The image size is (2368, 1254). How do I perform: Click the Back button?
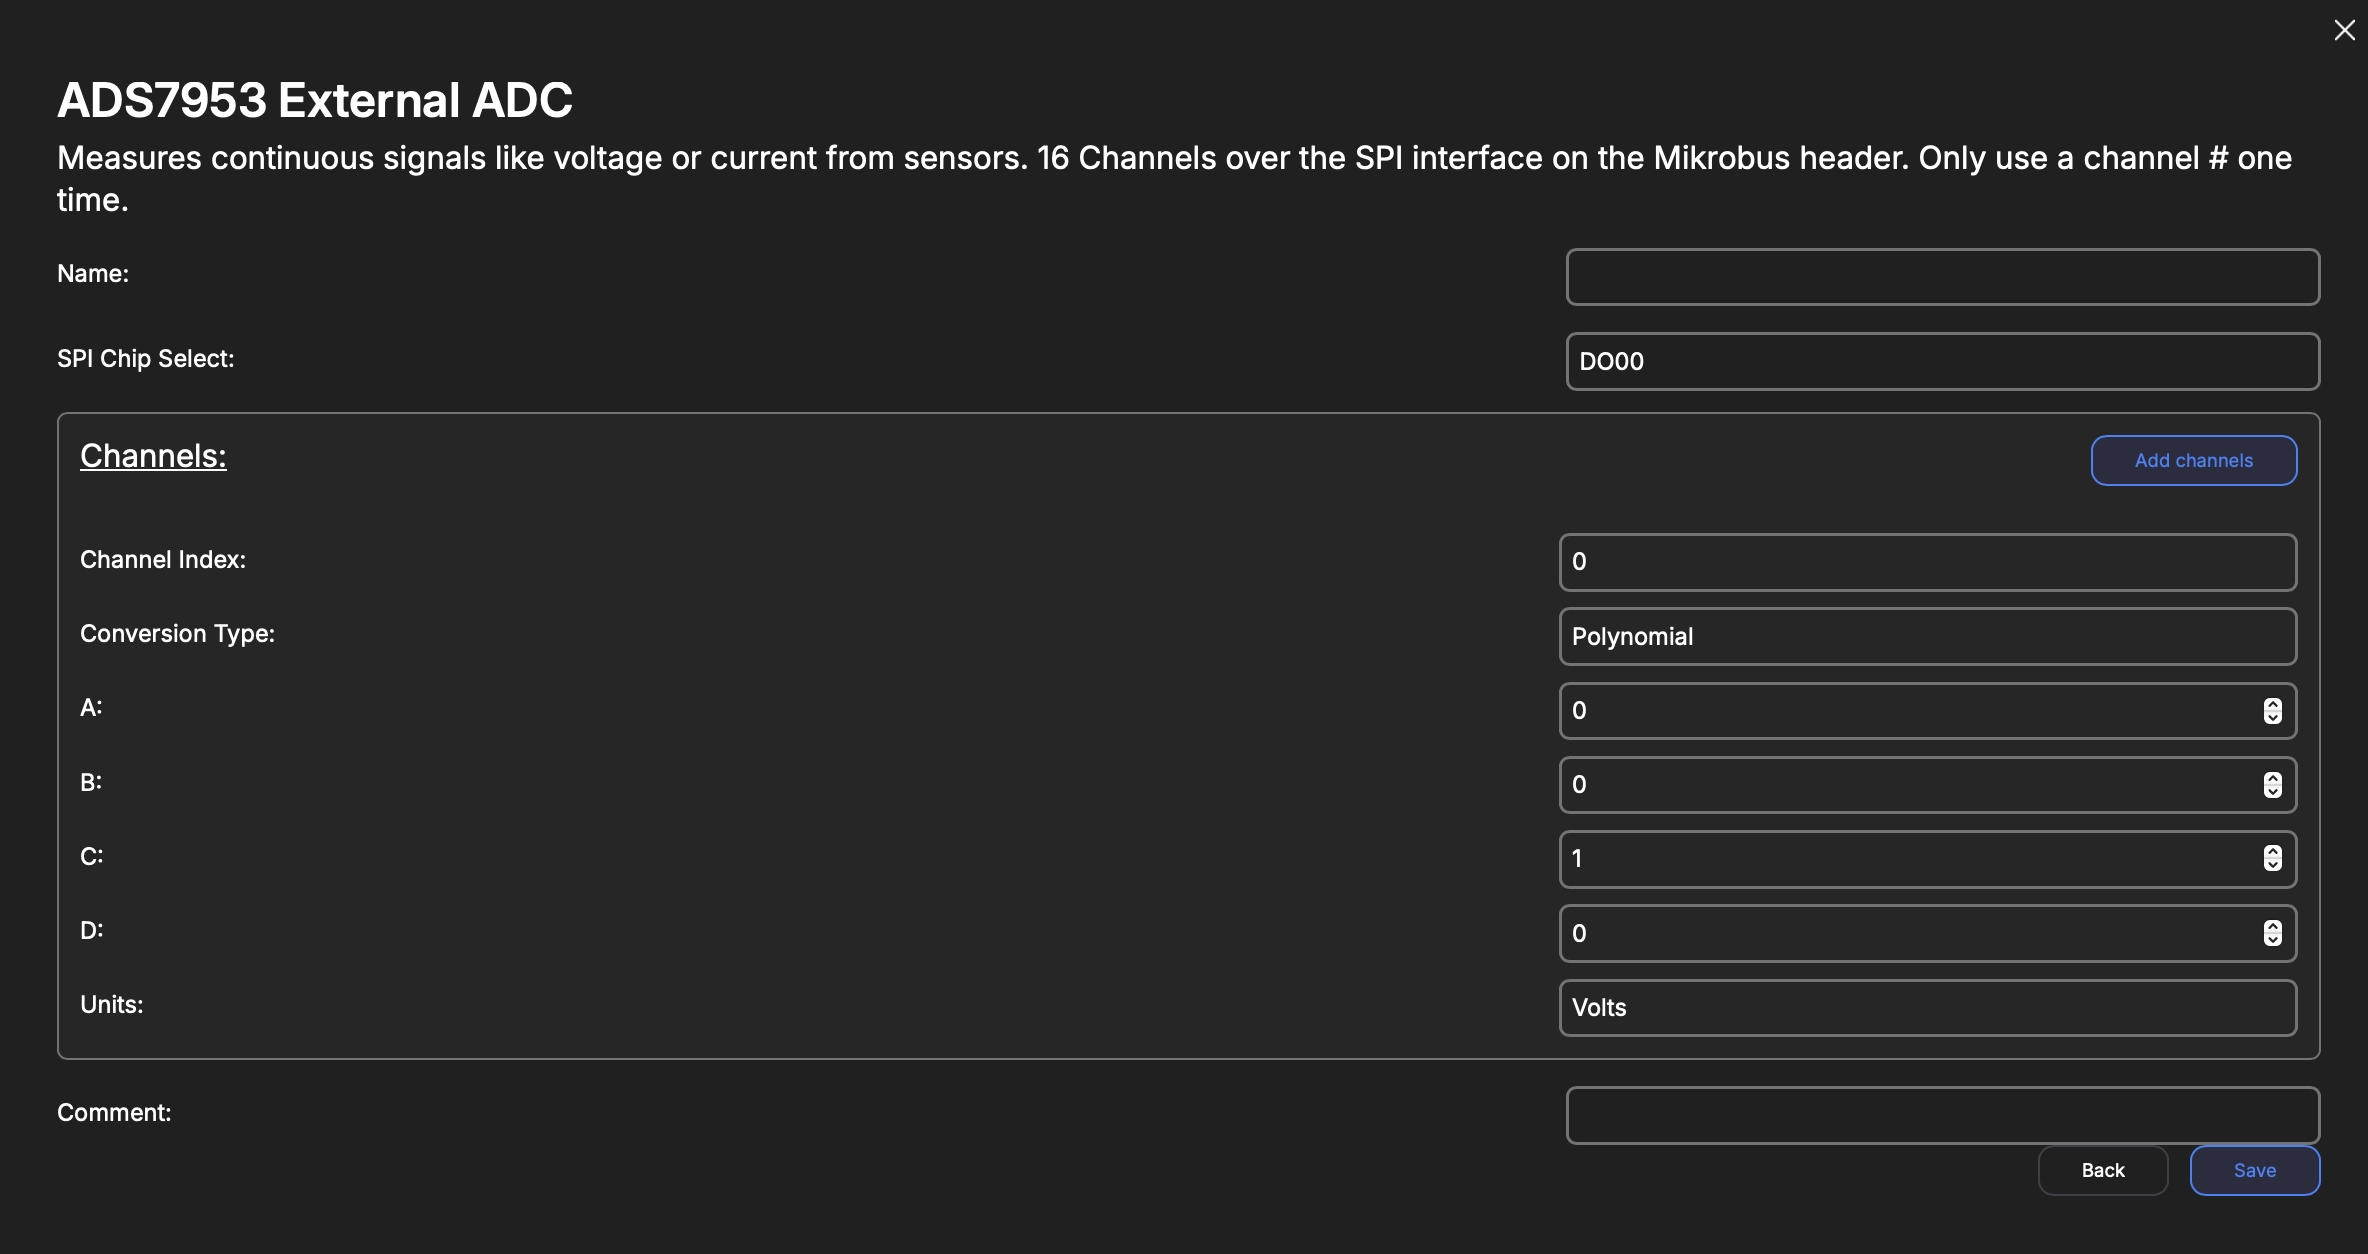(x=2102, y=1170)
